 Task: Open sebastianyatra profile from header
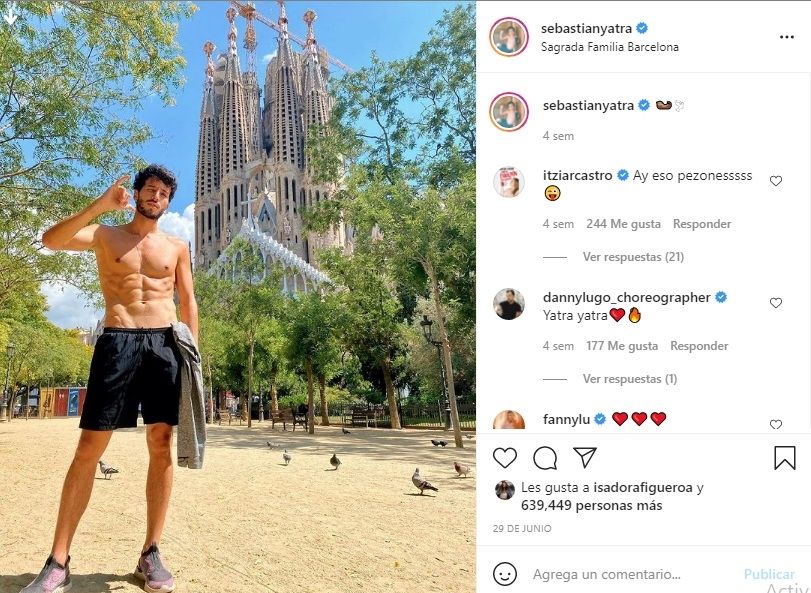point(586,28)
